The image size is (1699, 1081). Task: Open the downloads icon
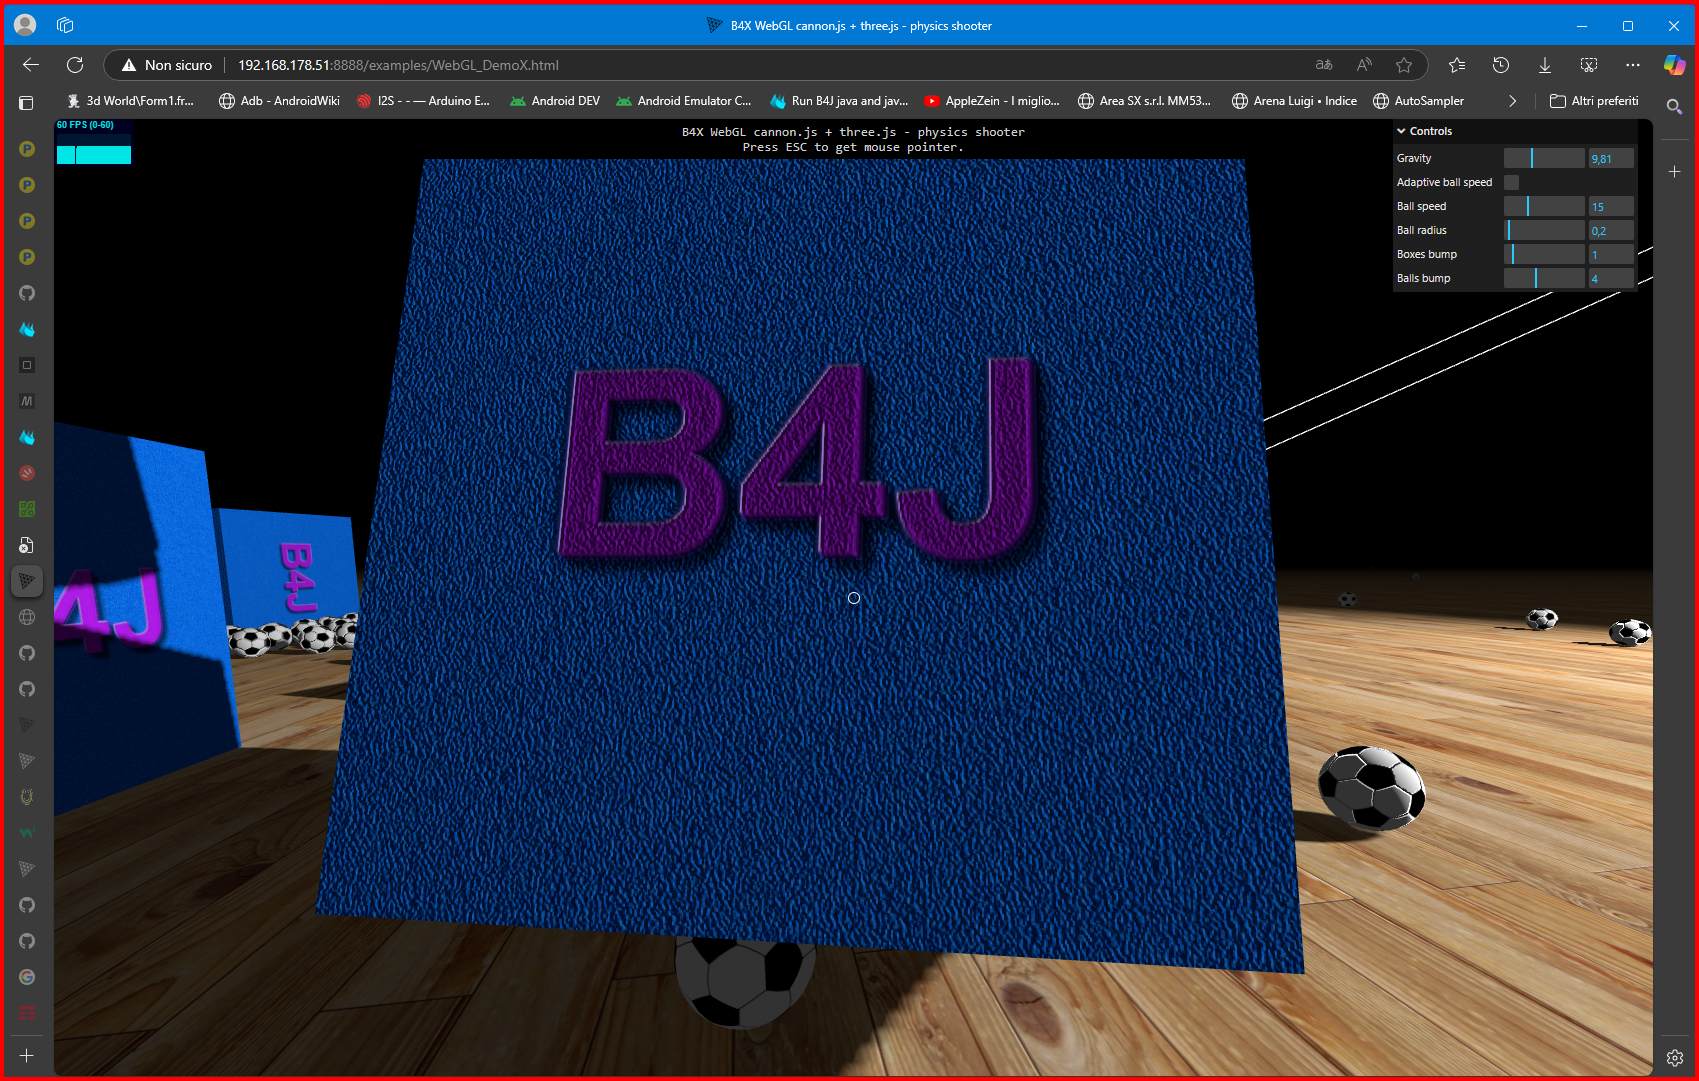[x=1545, y=65]
